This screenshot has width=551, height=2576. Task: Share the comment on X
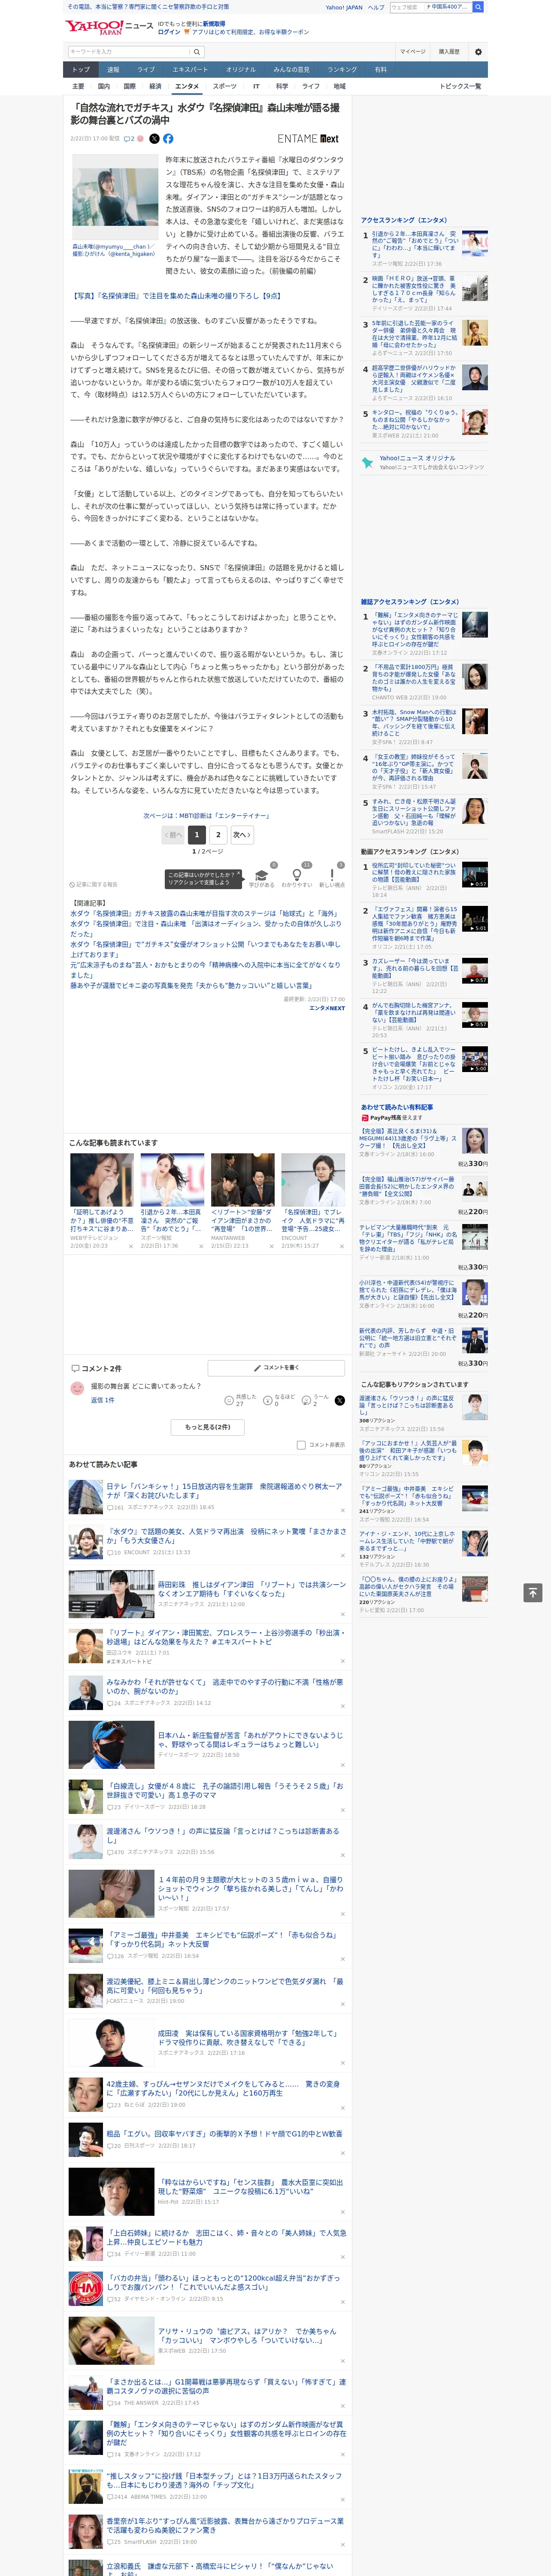pos(339,1400)
